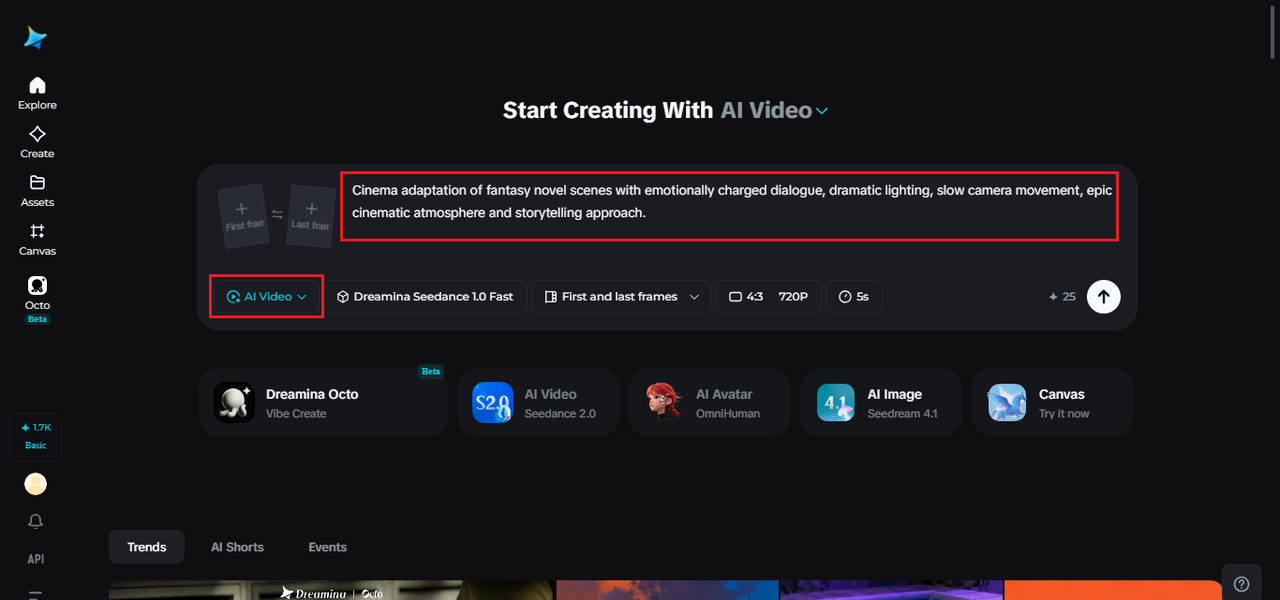Screen dimensions: 1280x600
Task: Change the 5s duration setting
Action: (854, 297)
